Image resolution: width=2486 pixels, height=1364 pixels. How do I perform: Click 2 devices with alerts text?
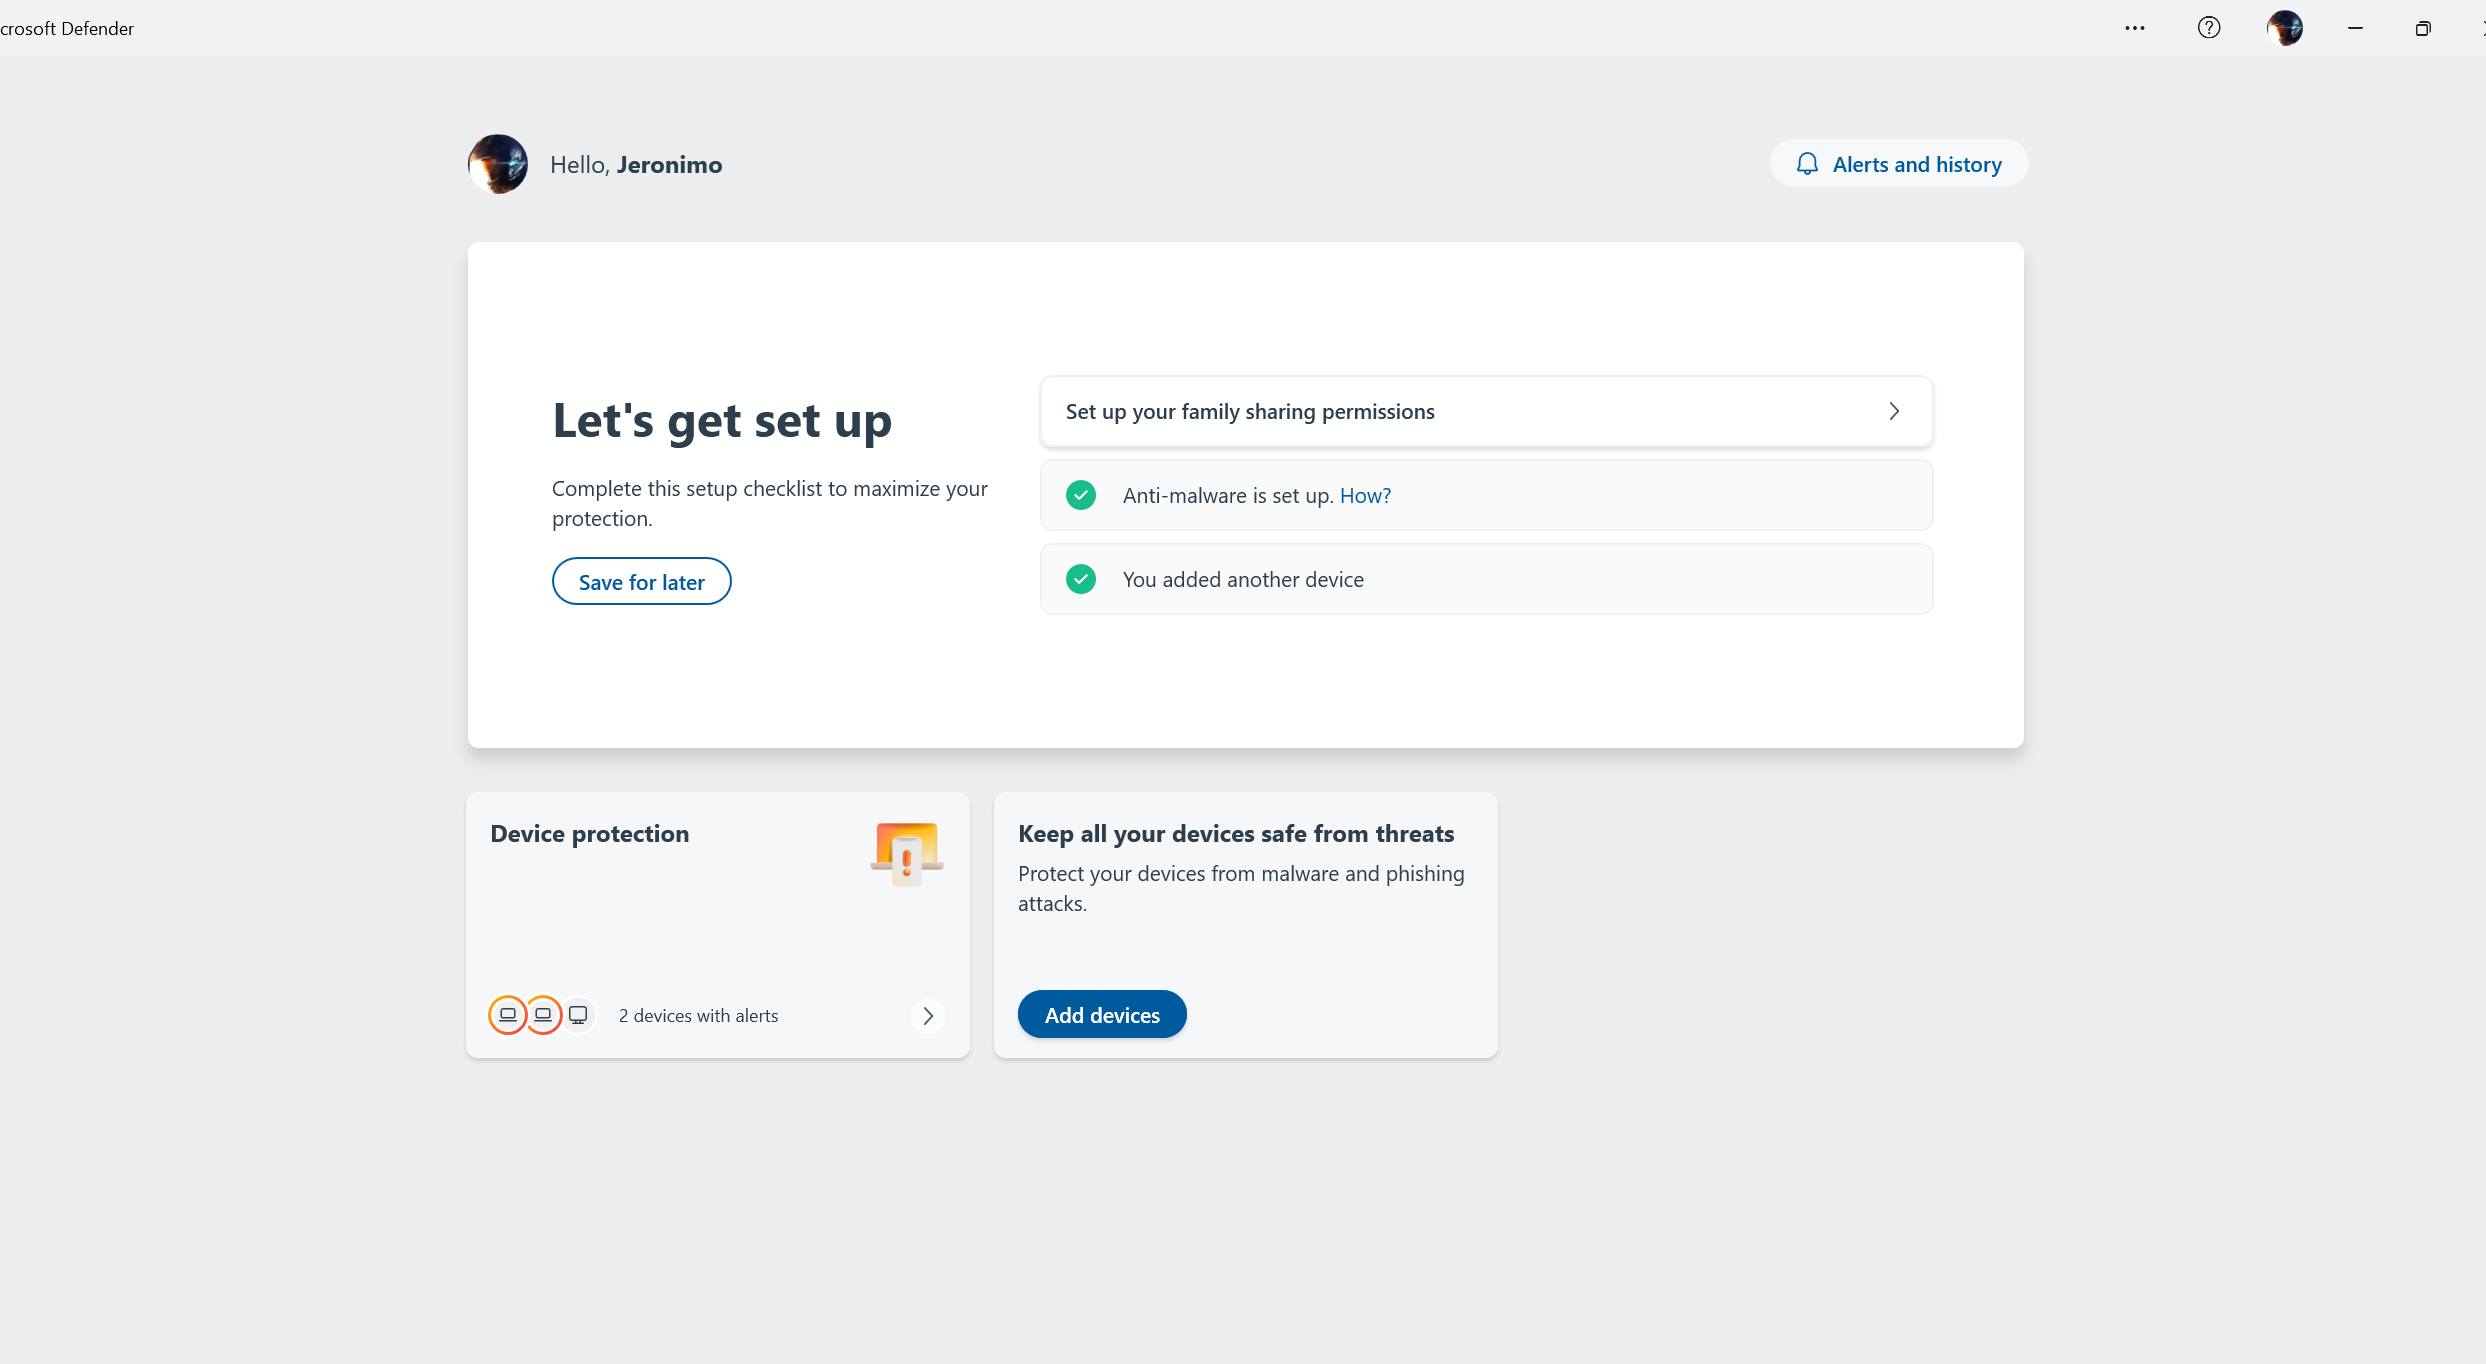click(x=698, y=1016)
